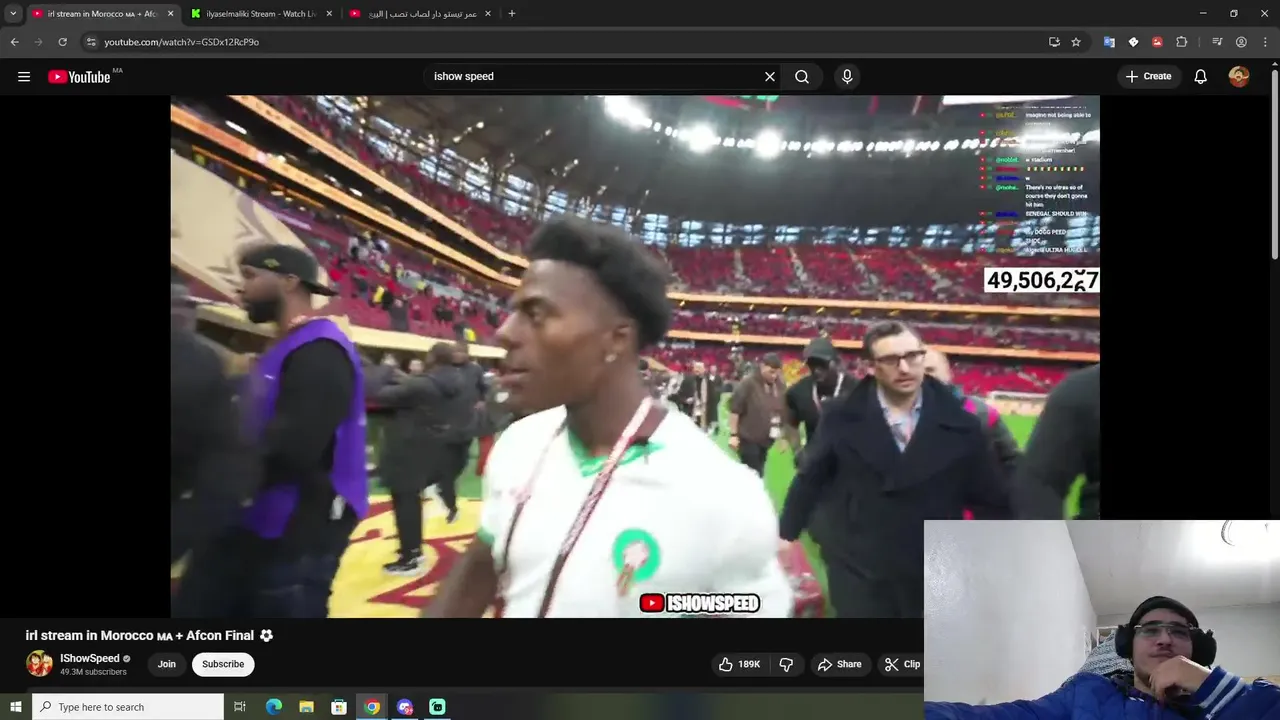Open the YouTube notifications bell

pos(1201,77)
